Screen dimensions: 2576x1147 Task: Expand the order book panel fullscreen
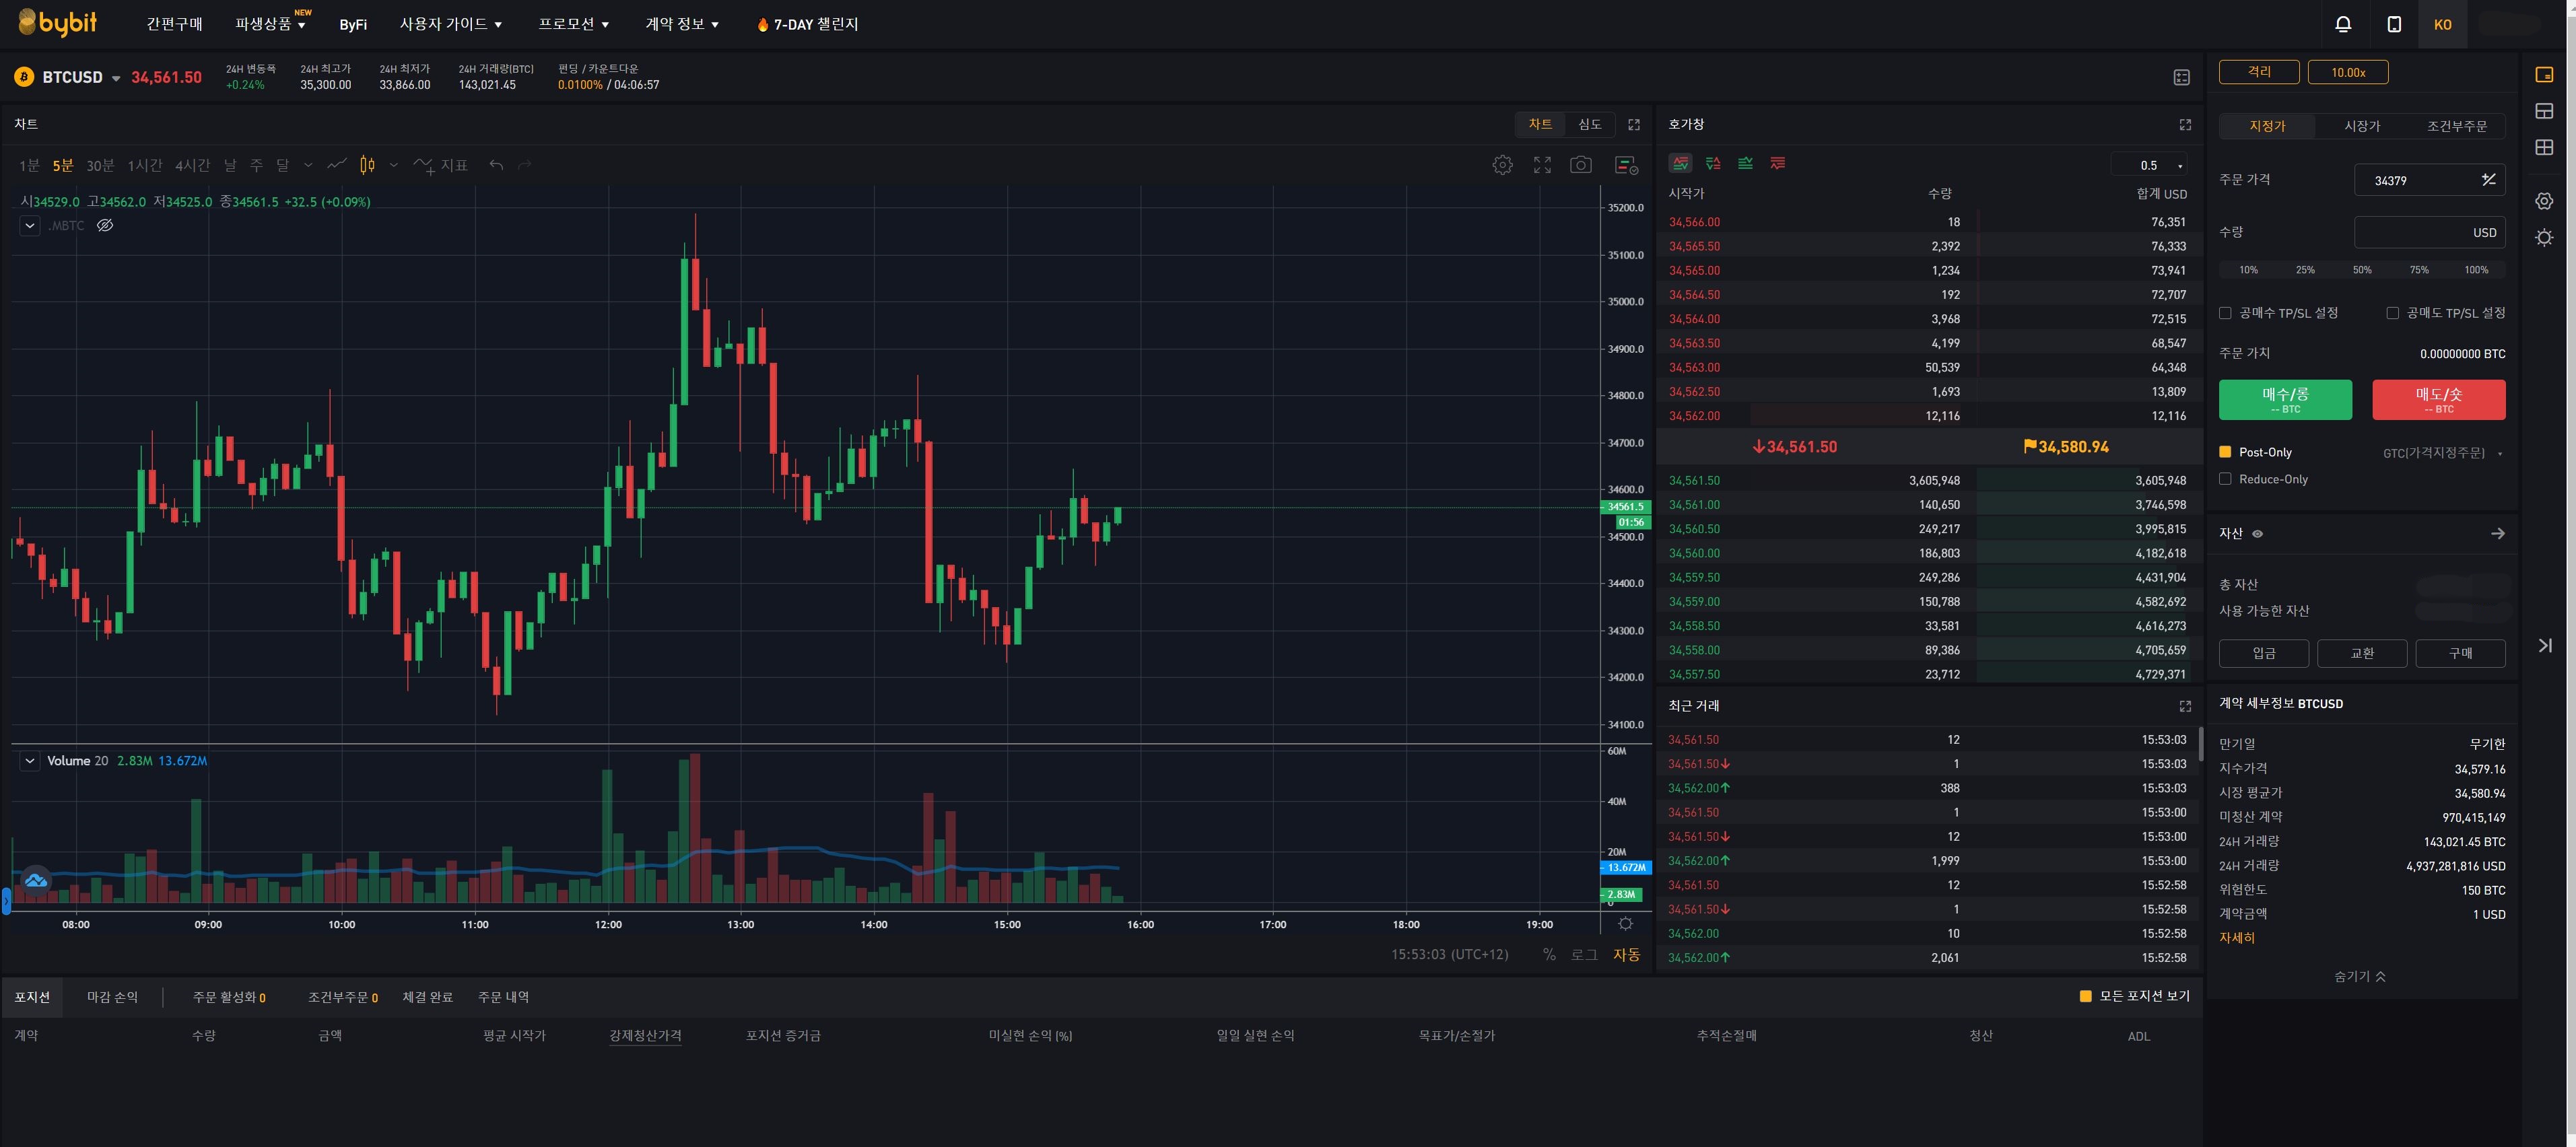2185,124
